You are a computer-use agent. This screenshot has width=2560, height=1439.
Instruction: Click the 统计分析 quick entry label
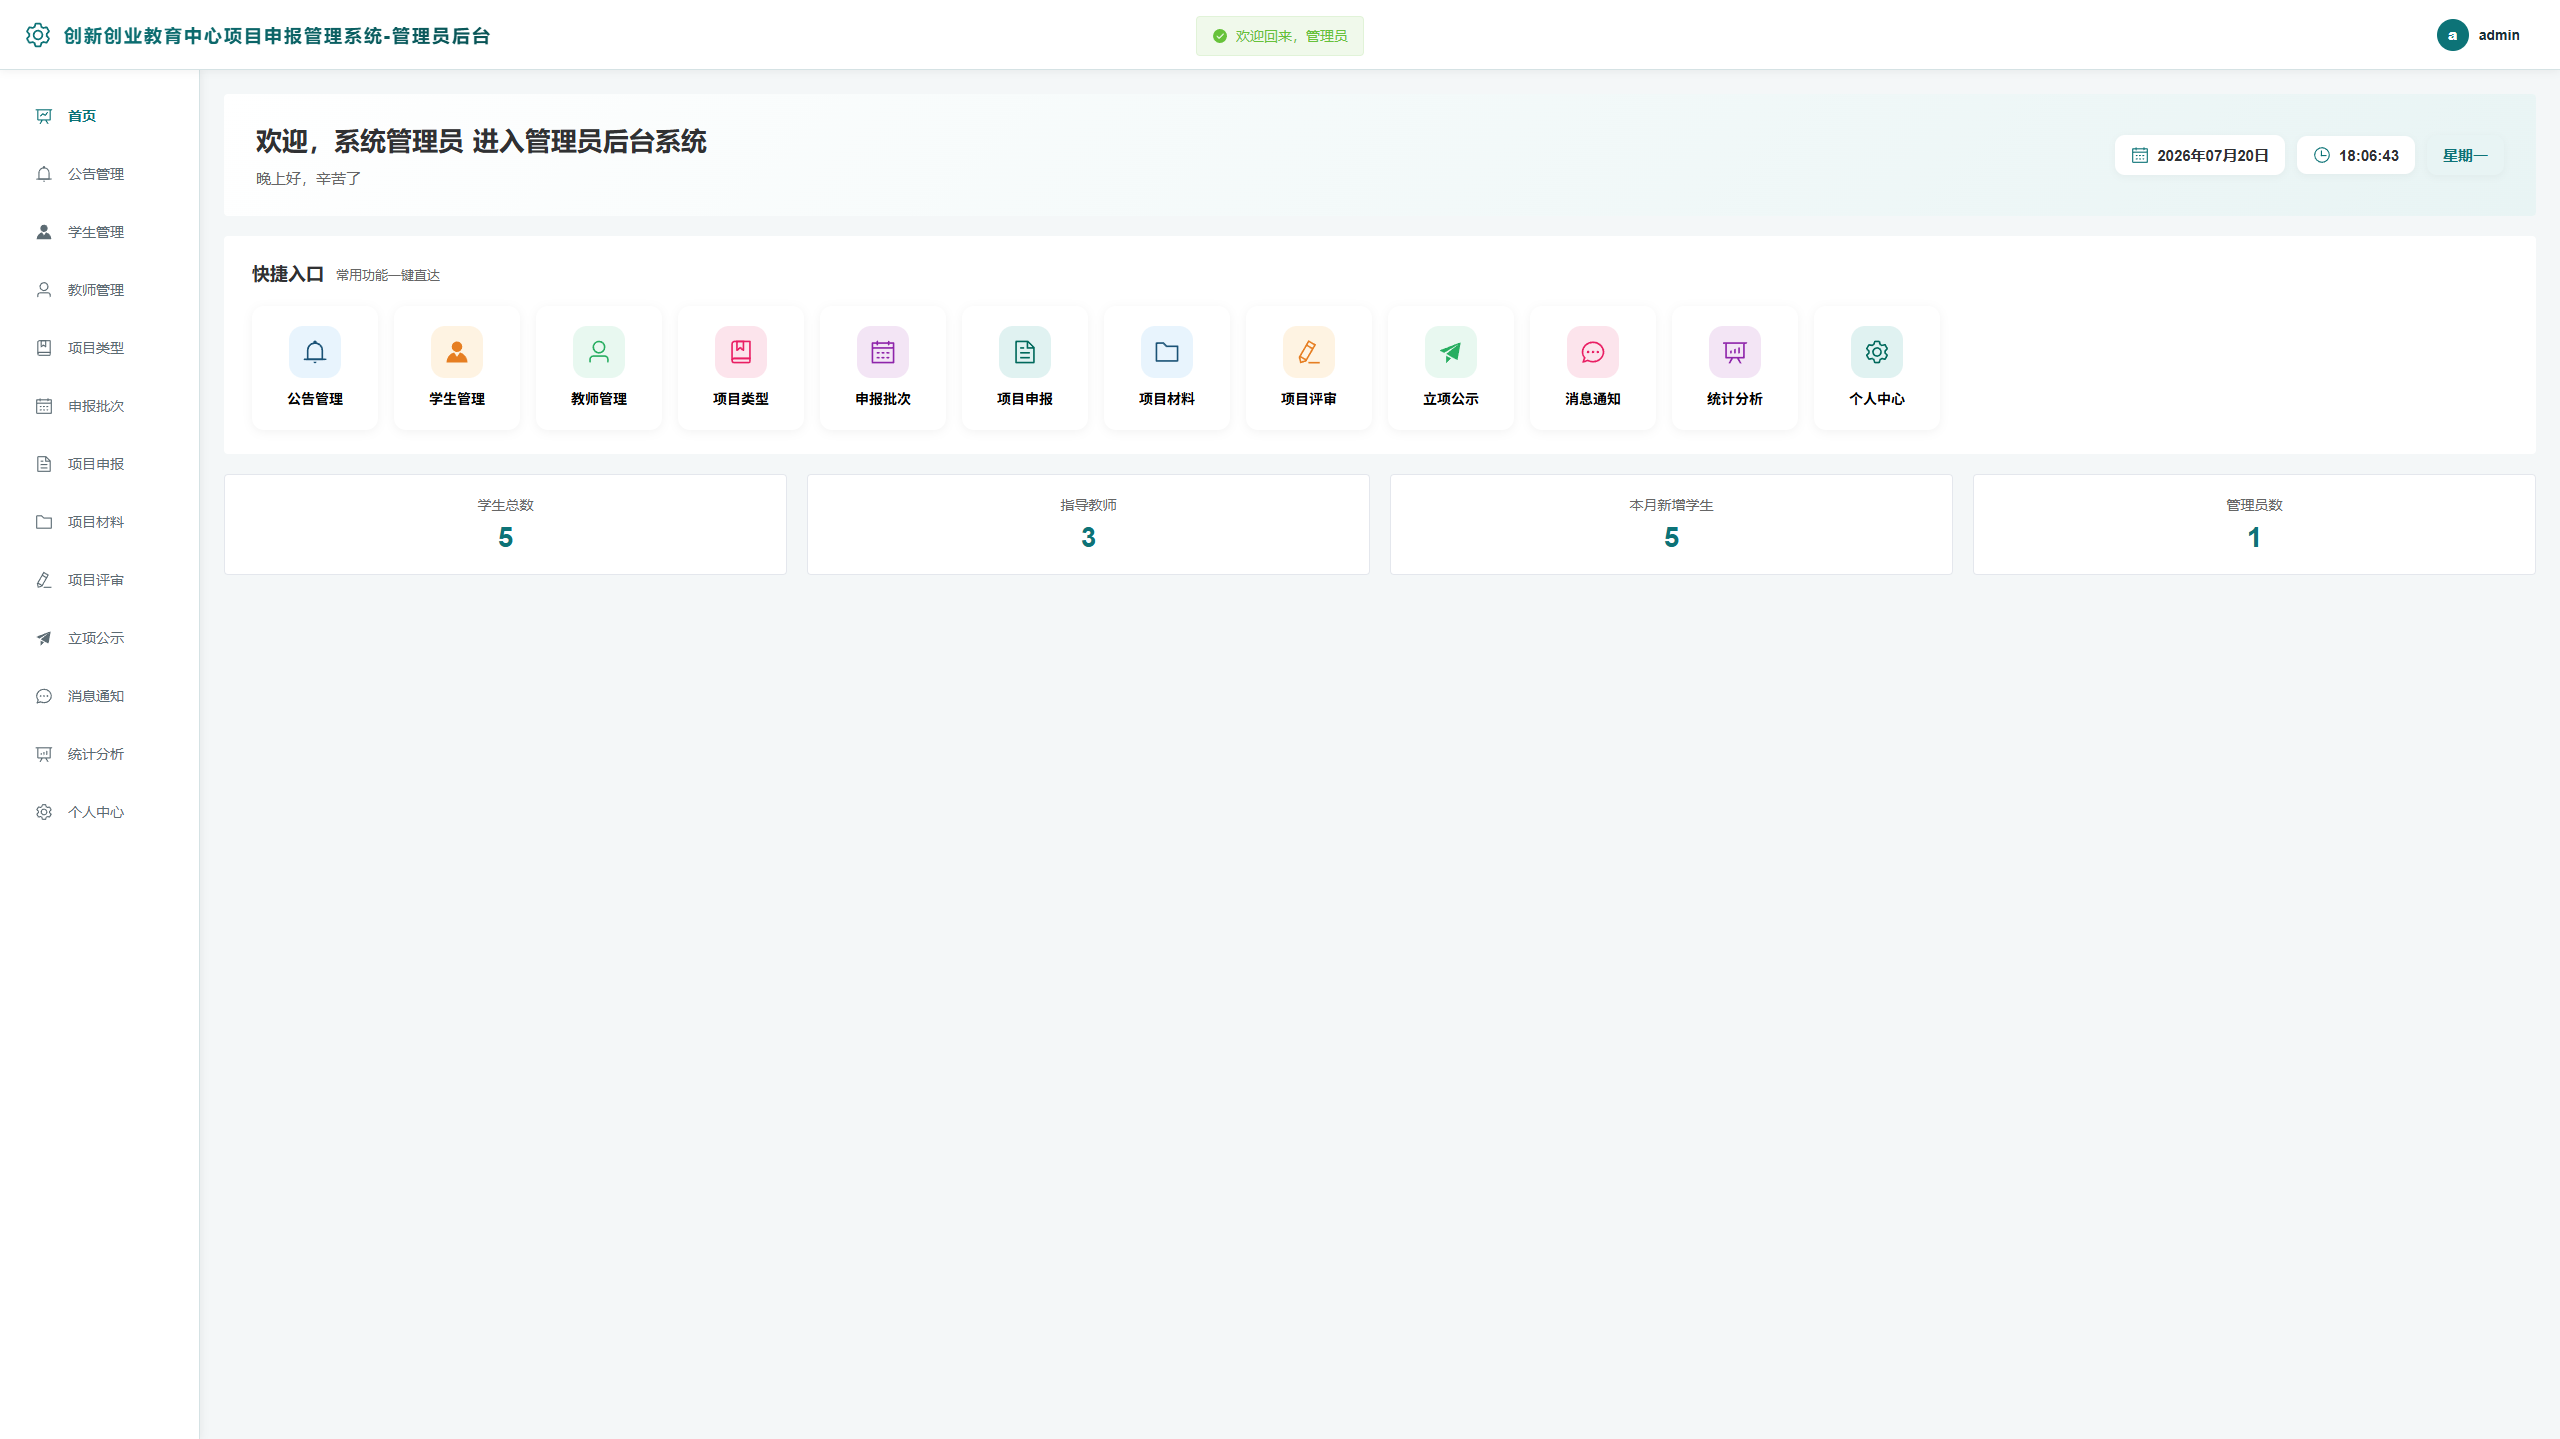[x=1735, y=399]
